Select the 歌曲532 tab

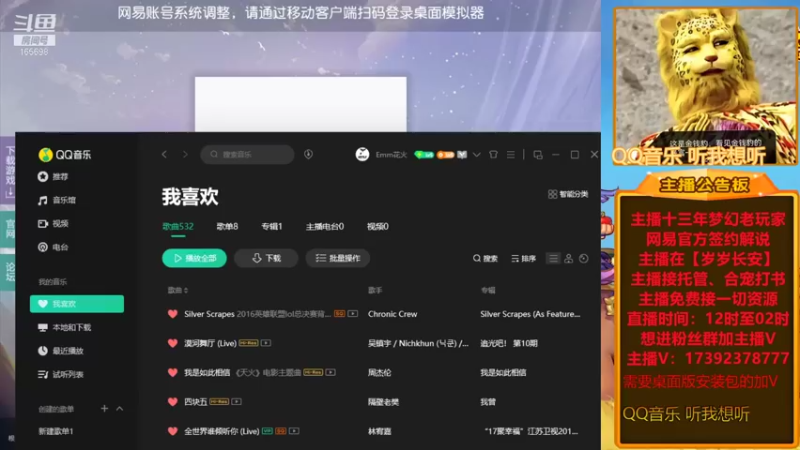[178, 227]
